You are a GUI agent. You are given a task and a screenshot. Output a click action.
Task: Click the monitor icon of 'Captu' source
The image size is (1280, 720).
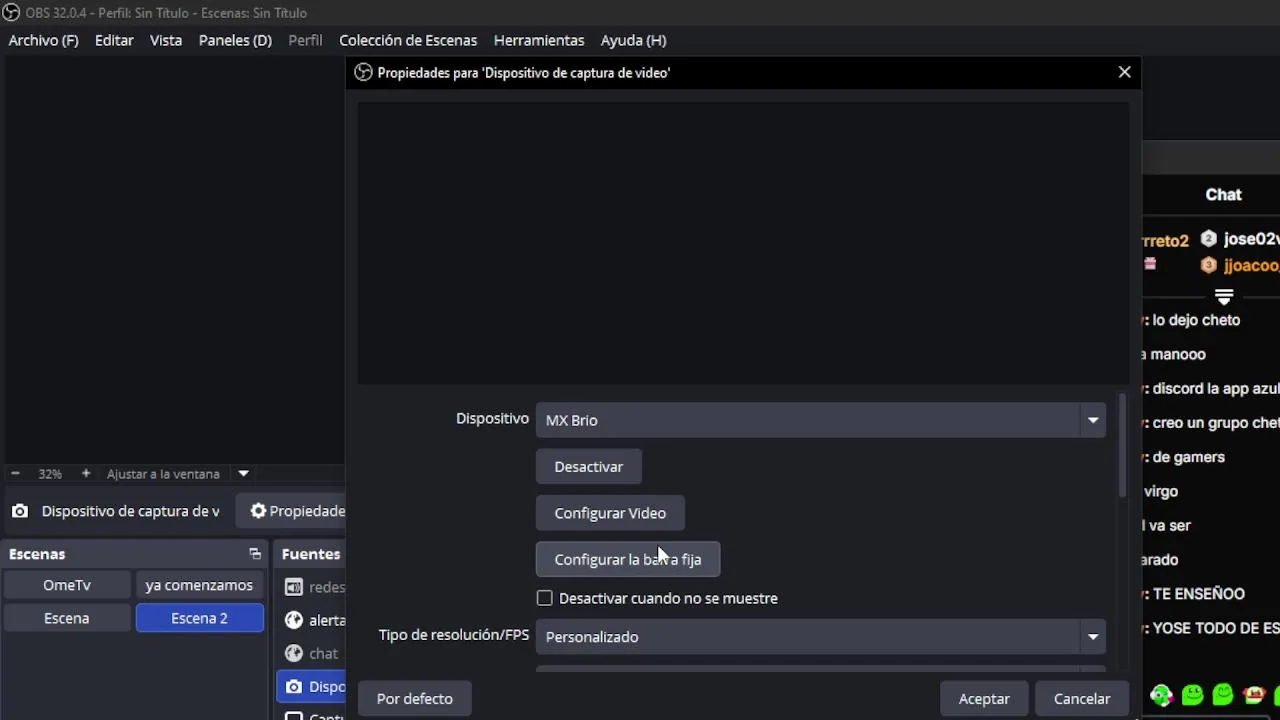[293, 716]
